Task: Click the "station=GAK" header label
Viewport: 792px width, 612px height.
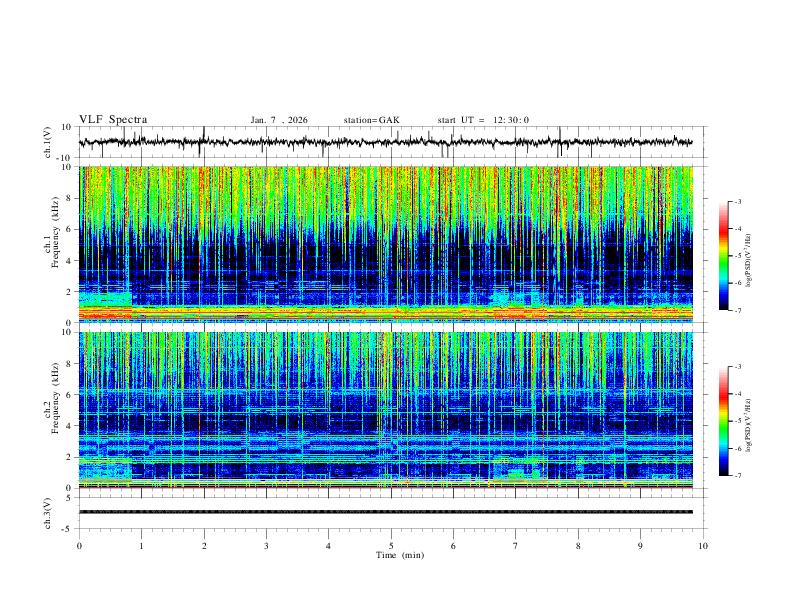Action: click(x=371, y=120)
